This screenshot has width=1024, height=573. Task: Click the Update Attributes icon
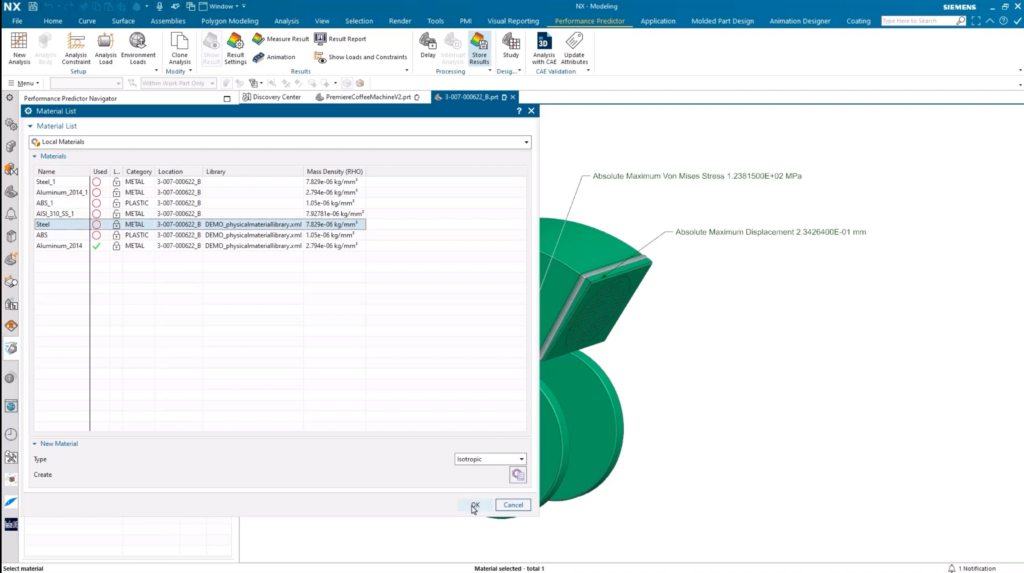(574, 41)
